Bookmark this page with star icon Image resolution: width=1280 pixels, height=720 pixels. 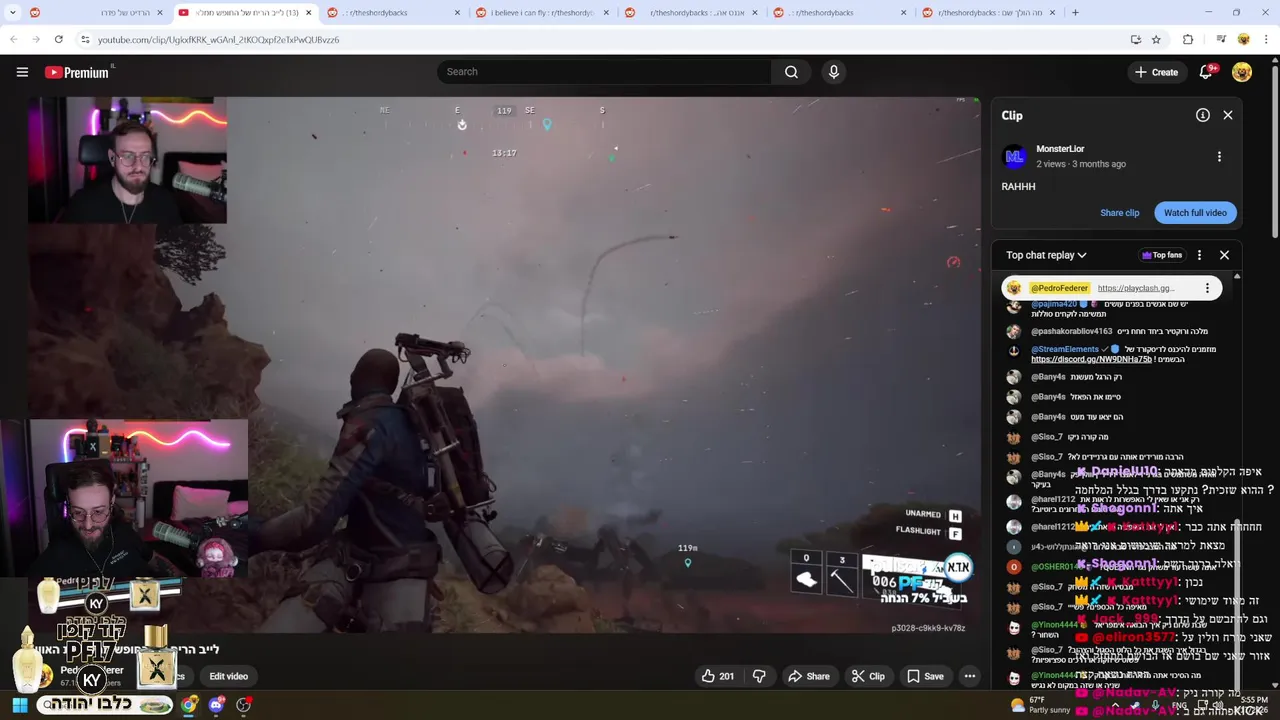[1156, 39]
